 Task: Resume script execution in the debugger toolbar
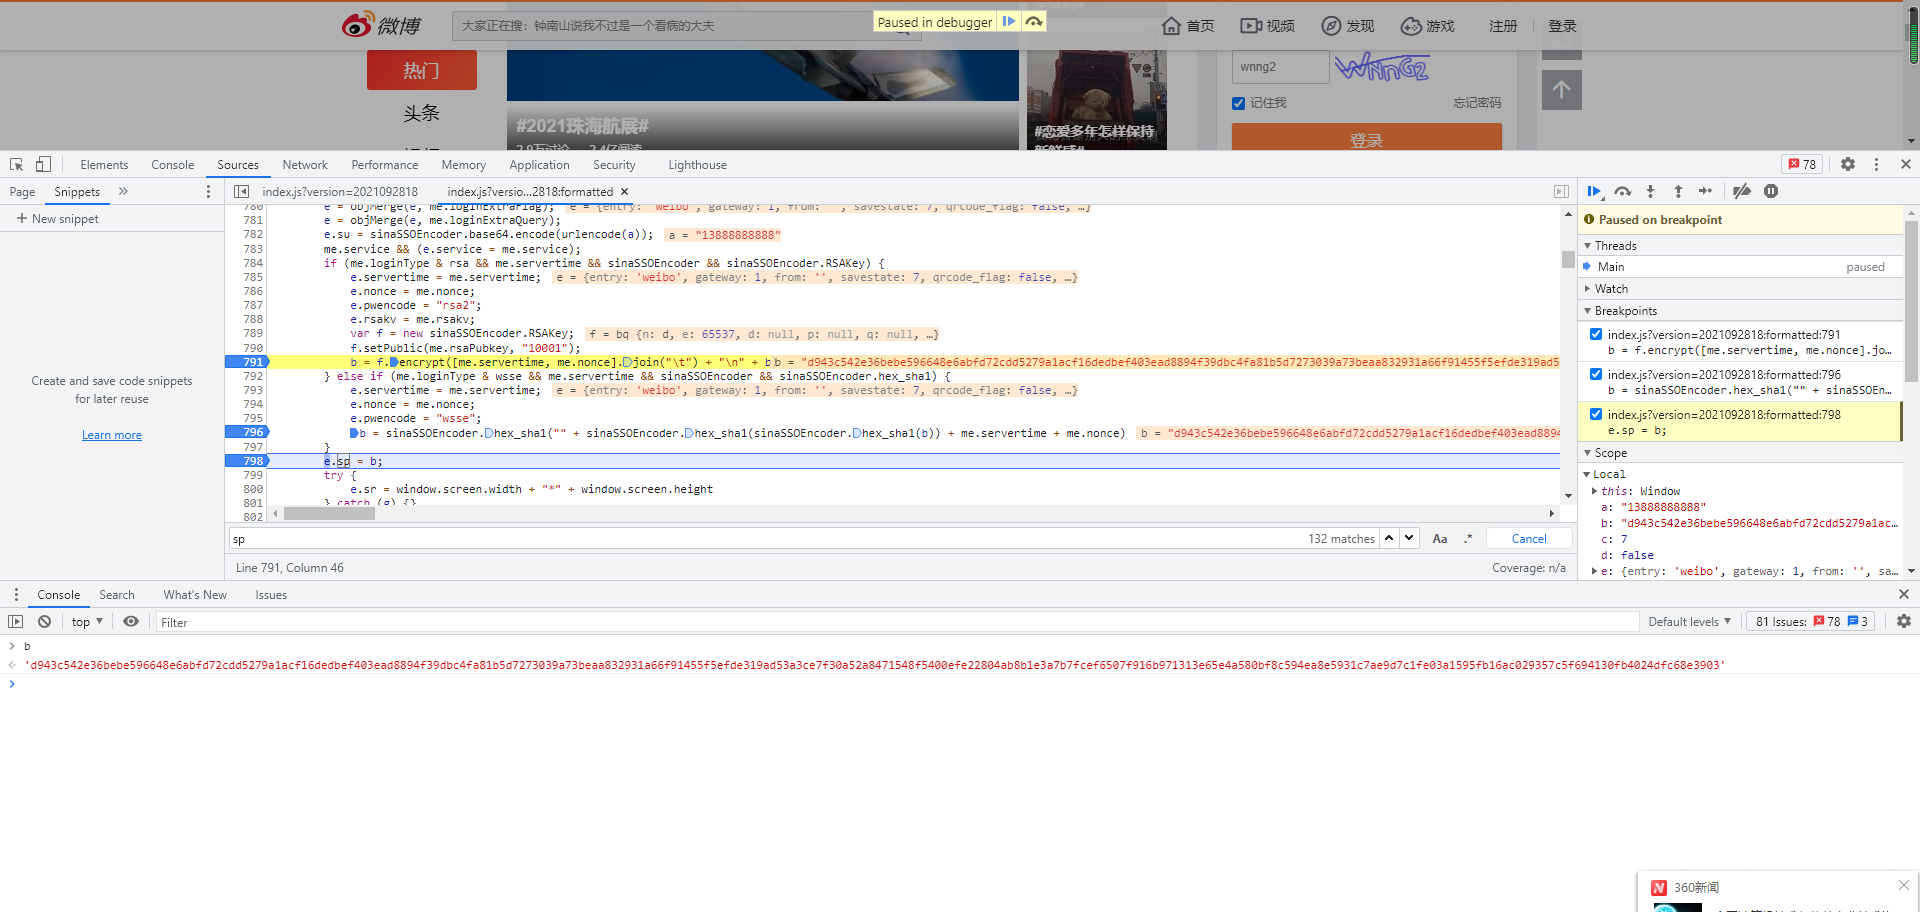[x=1594, y=191]
